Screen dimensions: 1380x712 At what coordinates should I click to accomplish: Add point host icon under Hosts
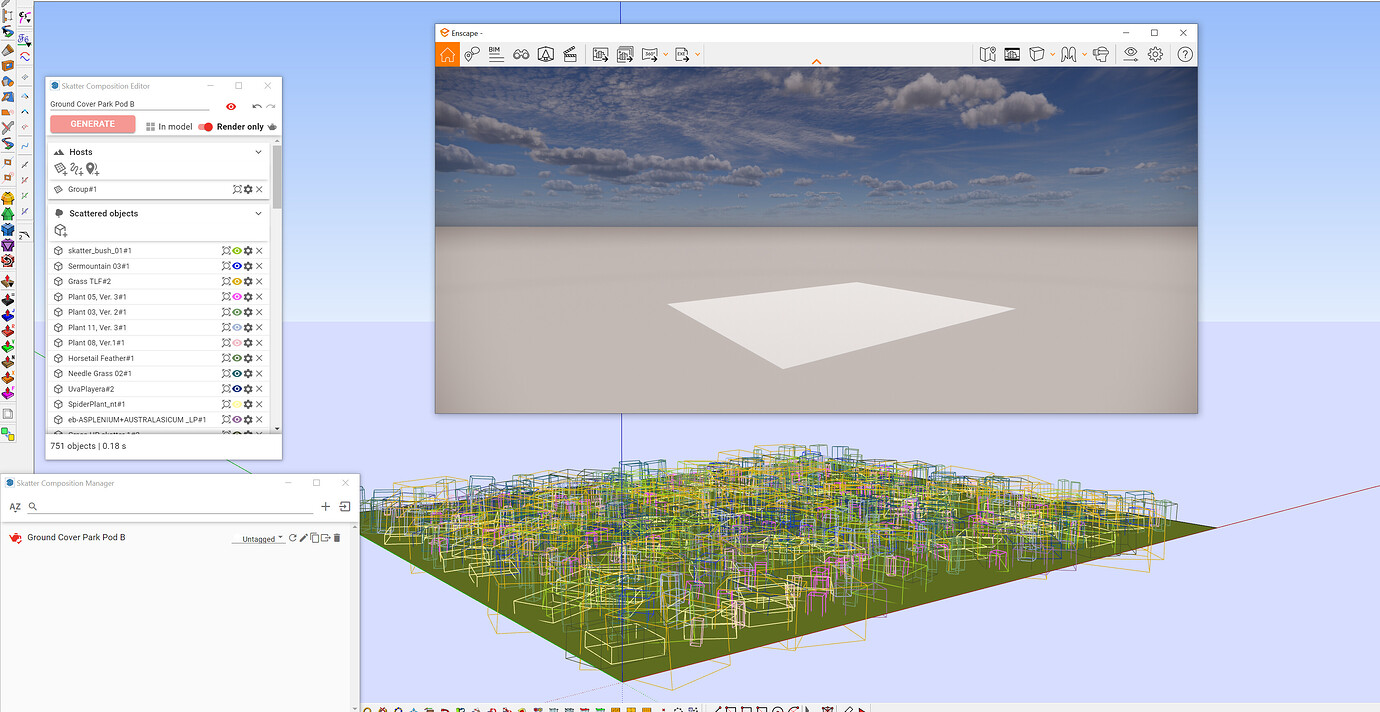(x=92, y=169)
